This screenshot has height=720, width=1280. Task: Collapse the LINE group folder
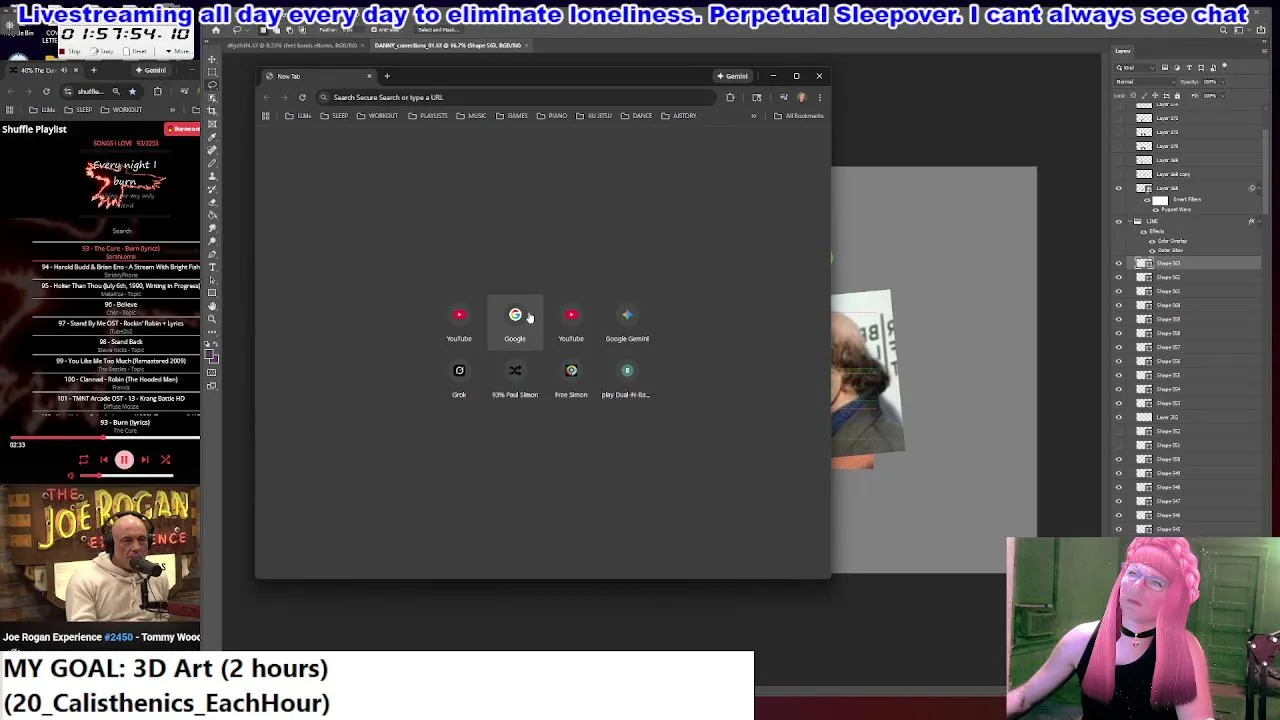pyautogui.click(x=1129, y=221)
